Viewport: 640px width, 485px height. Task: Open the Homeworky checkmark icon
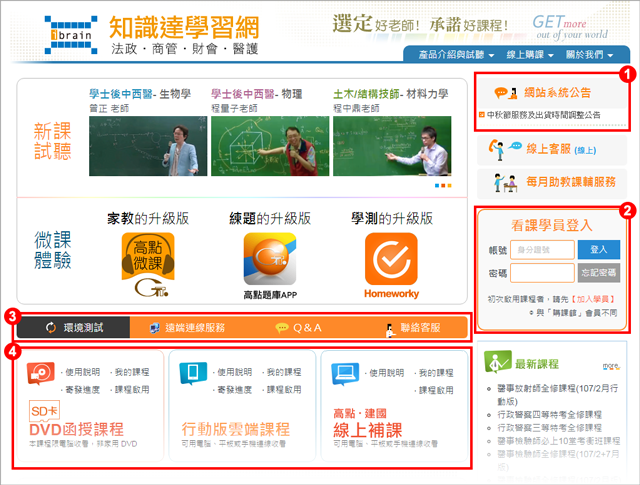point(391,259)
